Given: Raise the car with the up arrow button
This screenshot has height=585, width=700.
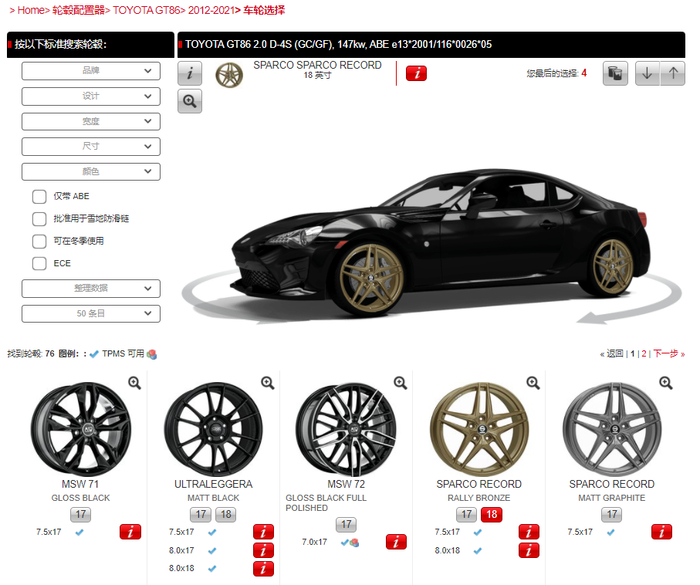Looking at the screenshot, I should [673, 73].
